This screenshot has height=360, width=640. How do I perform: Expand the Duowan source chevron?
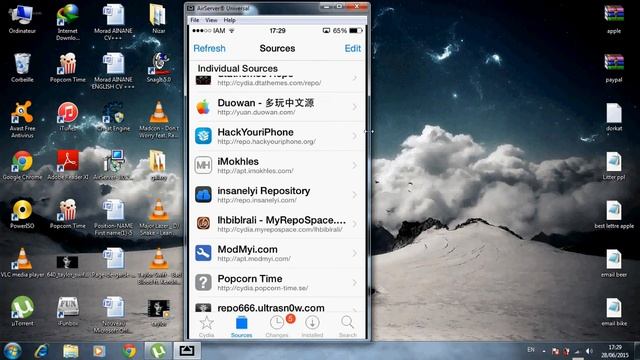pyautogui.click(x=355, y=107)
